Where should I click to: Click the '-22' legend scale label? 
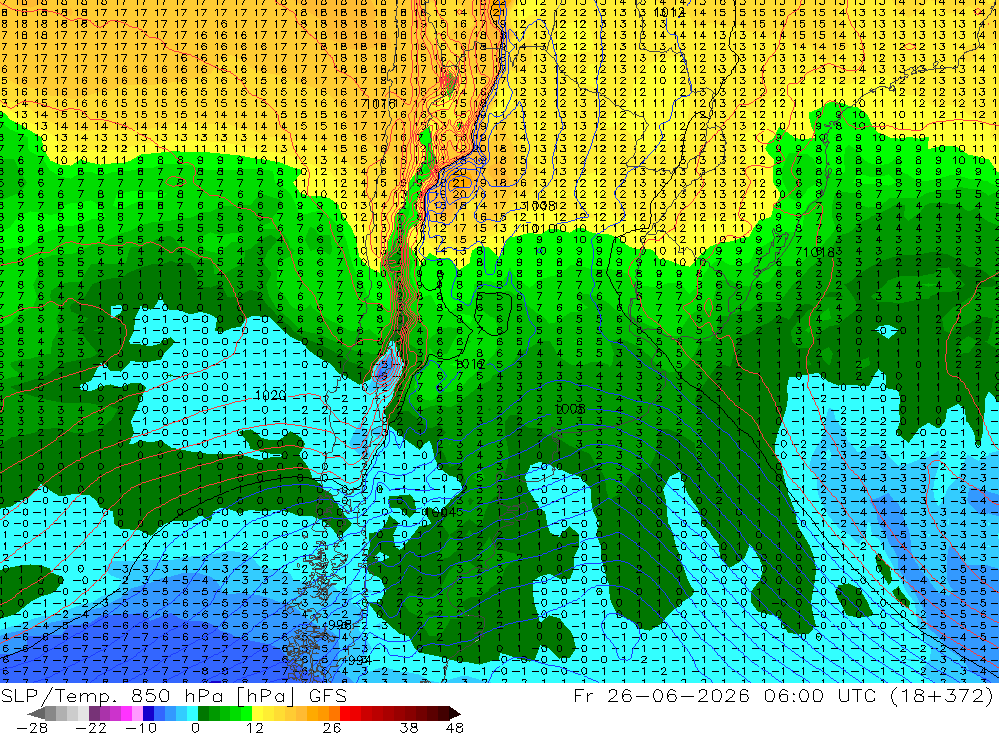pyautogui.click(x=91, y=728)
